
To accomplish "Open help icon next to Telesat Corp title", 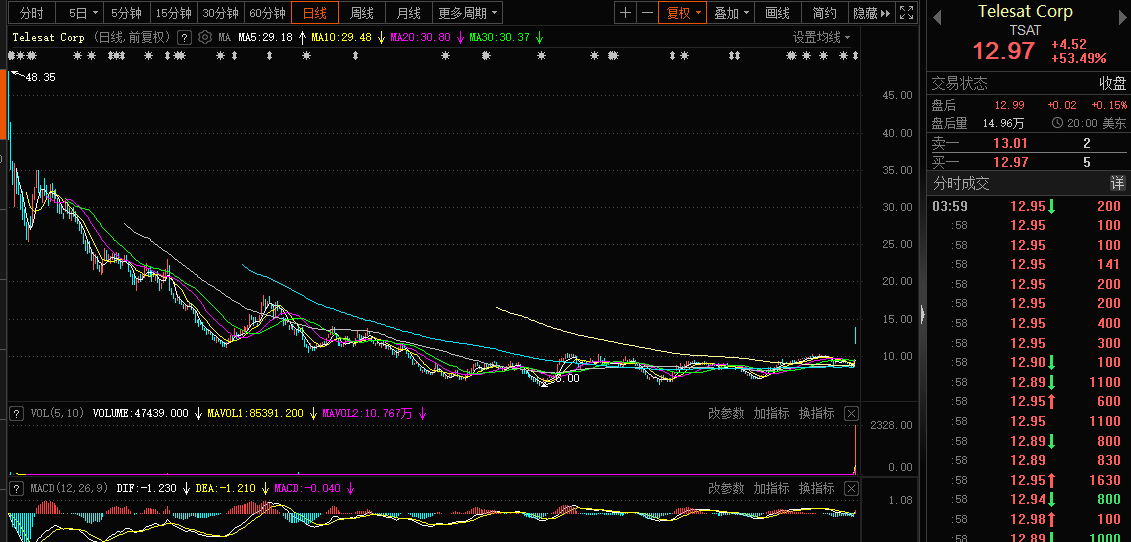I will (185, 38).
